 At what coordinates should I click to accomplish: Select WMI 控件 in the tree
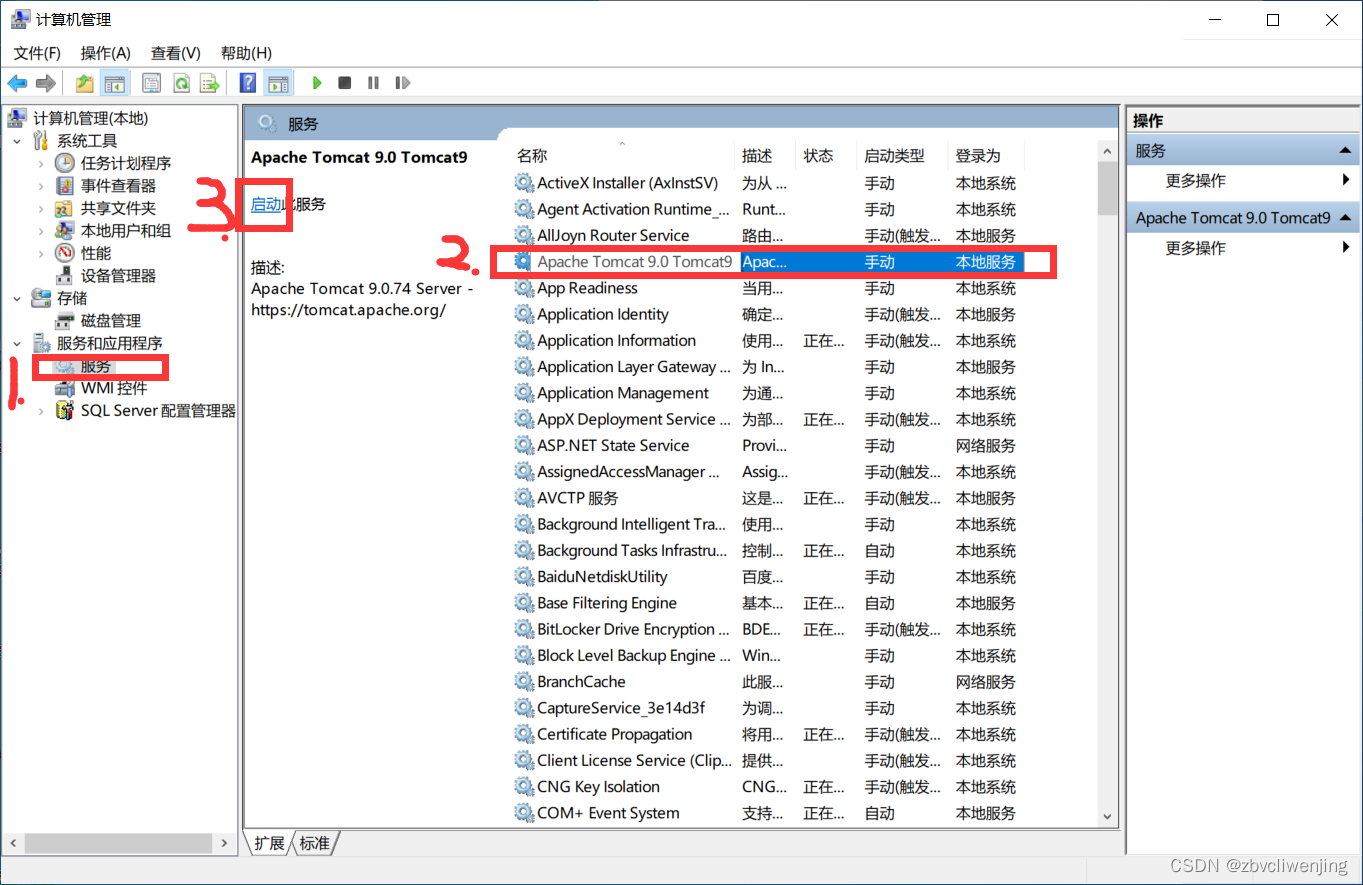114,388
